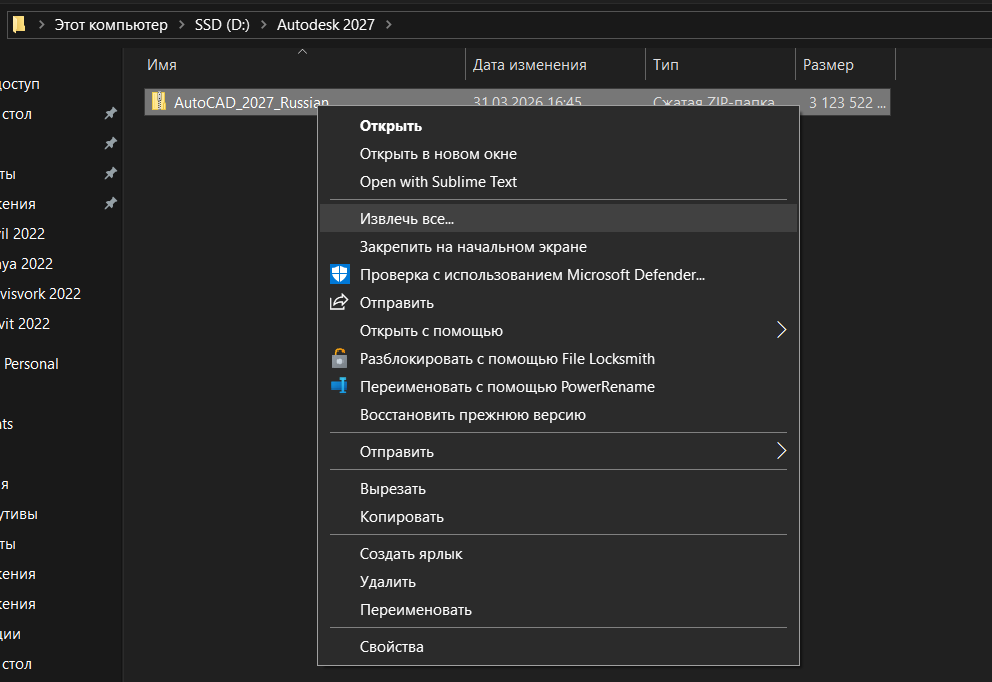This screenshot has height=682, width=992.
Task: Click the Microsoft Defender shield icon
Action: pyautogui.click(x=340, y=275)
